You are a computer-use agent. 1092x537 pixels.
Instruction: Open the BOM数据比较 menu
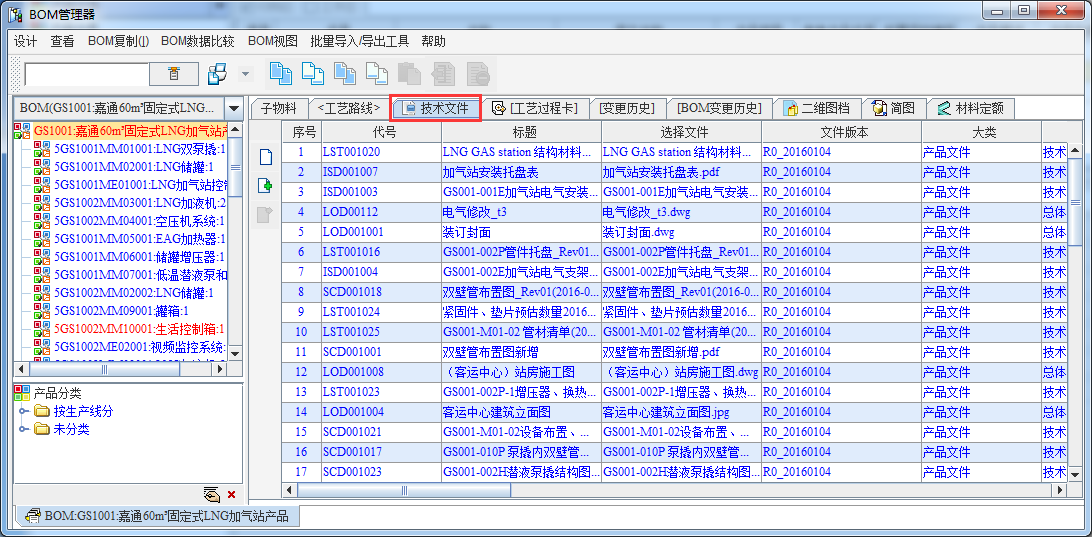(198, 41)
